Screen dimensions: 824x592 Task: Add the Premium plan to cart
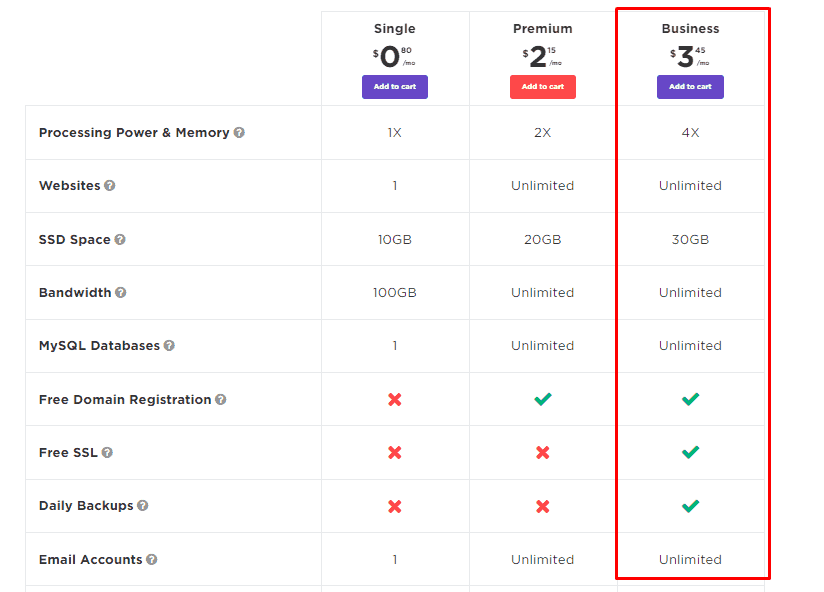(x=543, y=87)
